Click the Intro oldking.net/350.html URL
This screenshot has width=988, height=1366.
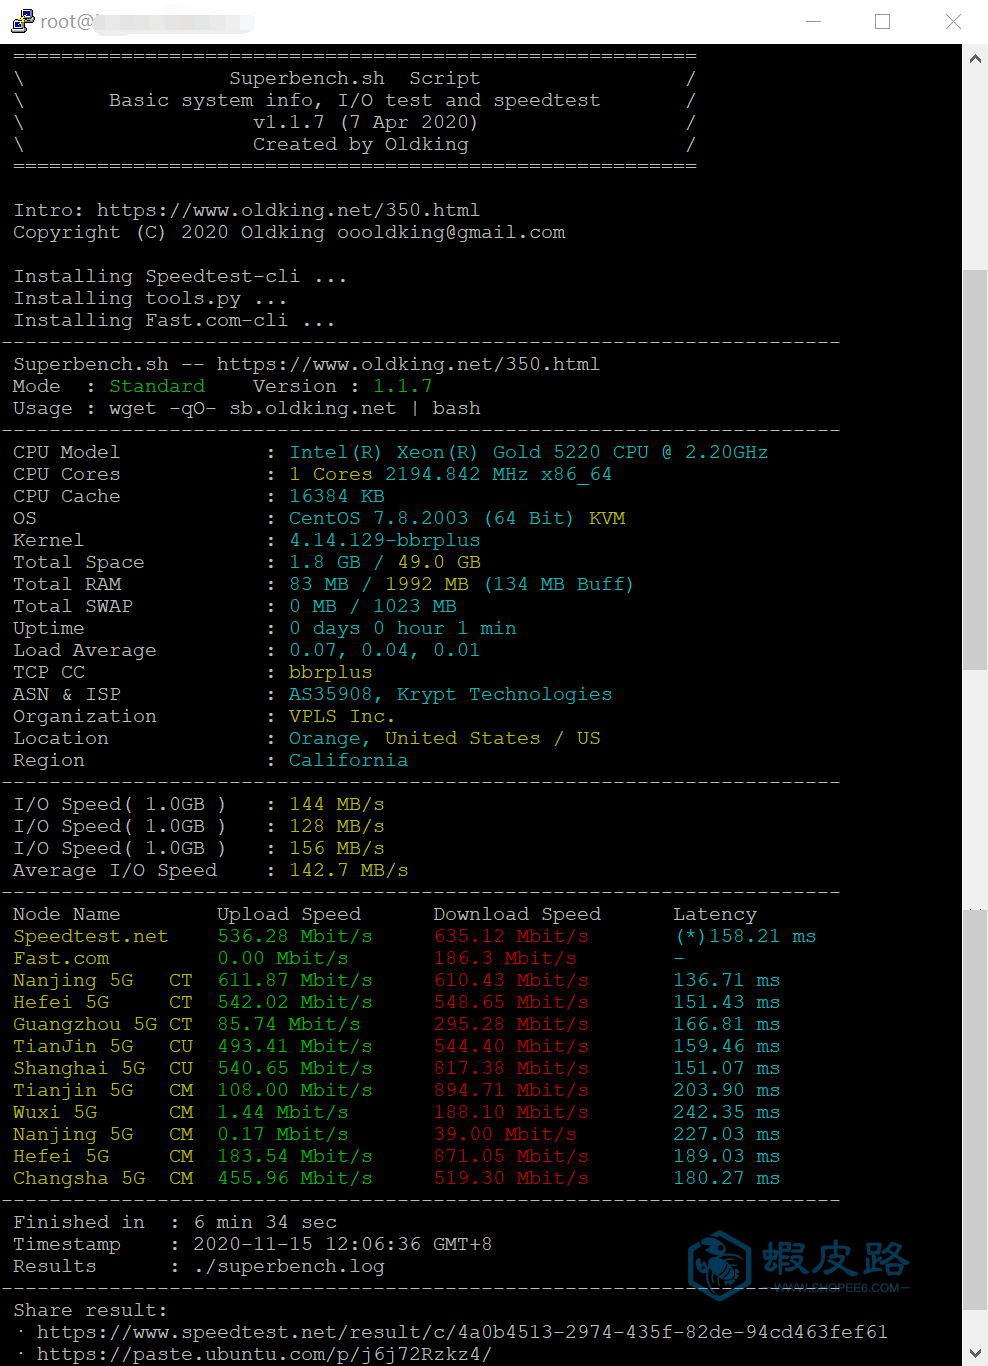coord(288,210)
